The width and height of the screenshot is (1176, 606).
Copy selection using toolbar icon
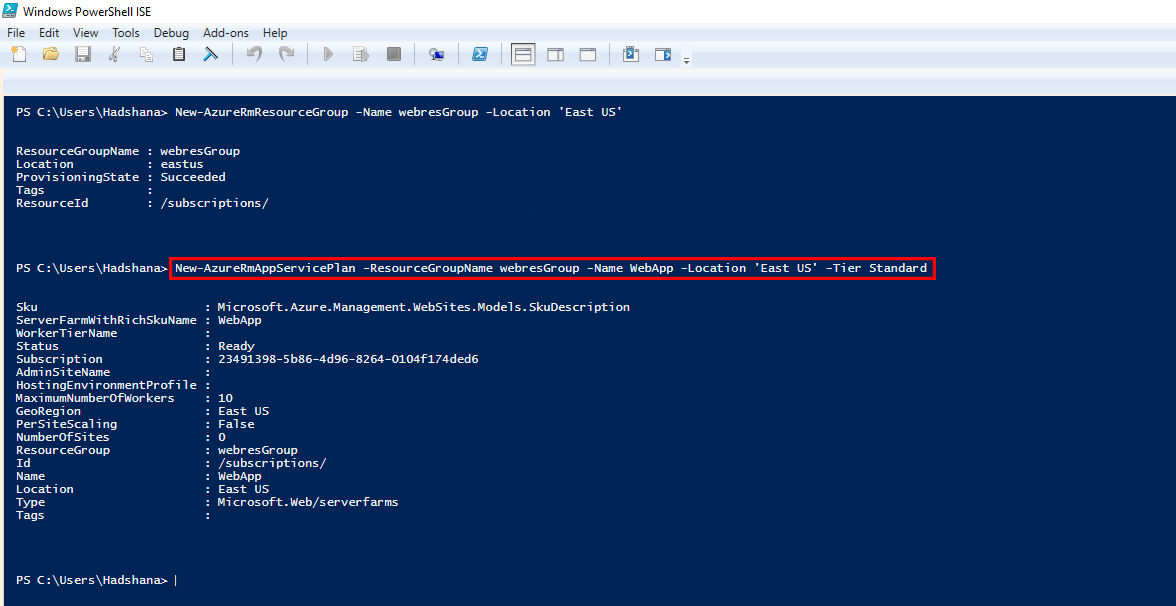tap(147, 54)
